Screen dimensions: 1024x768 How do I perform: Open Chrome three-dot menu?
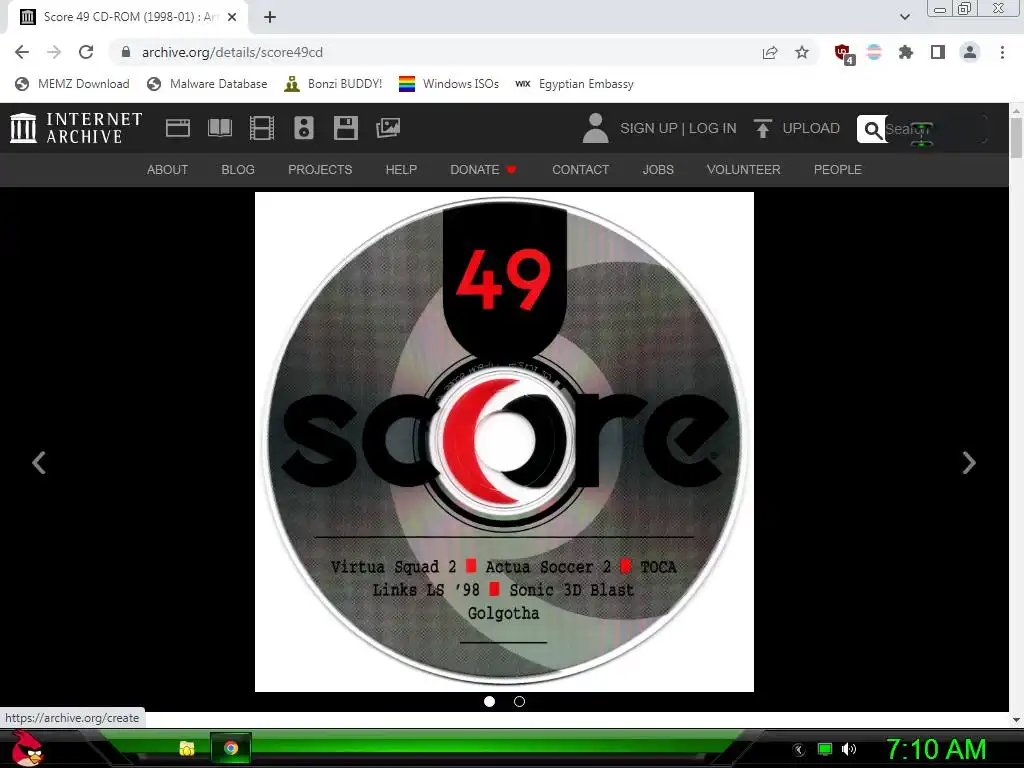(x=1002, y=52)
